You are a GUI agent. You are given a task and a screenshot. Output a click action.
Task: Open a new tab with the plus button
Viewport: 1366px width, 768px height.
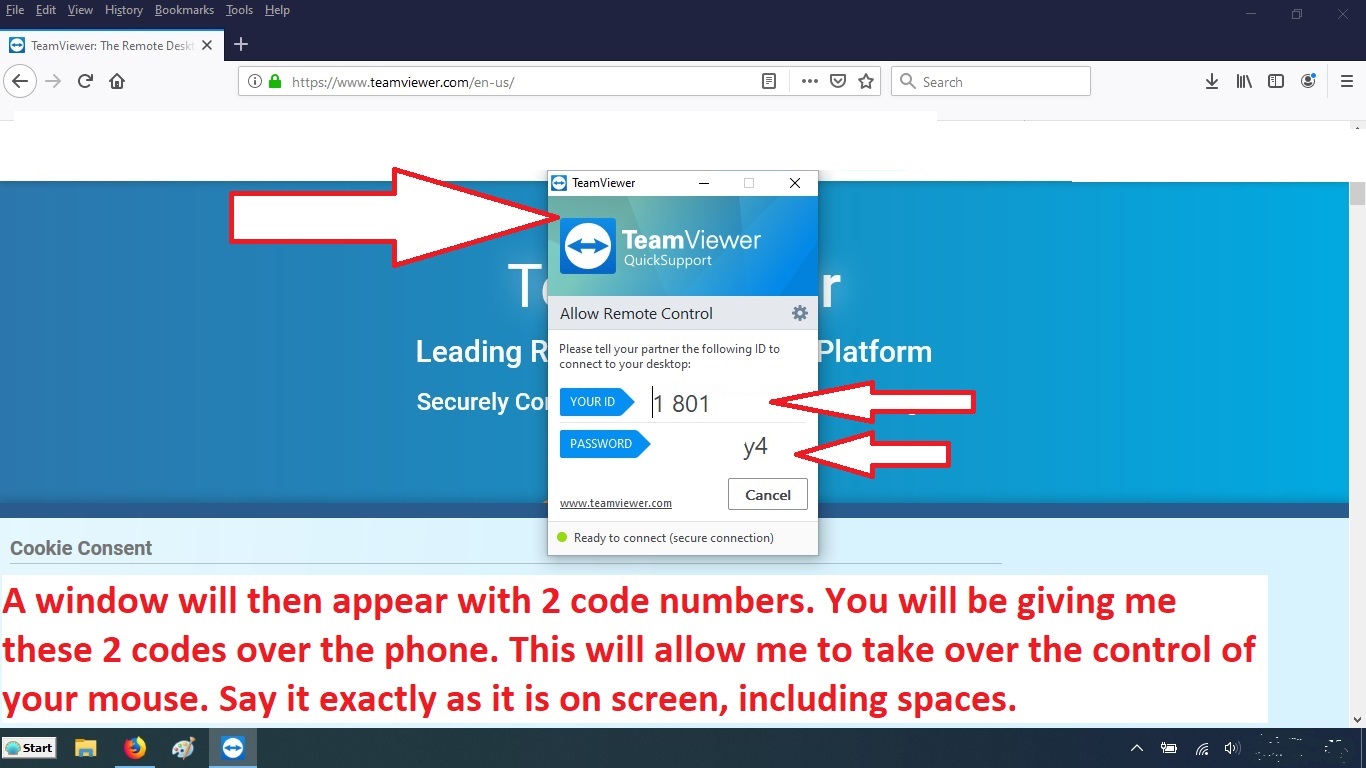(240, 44)
